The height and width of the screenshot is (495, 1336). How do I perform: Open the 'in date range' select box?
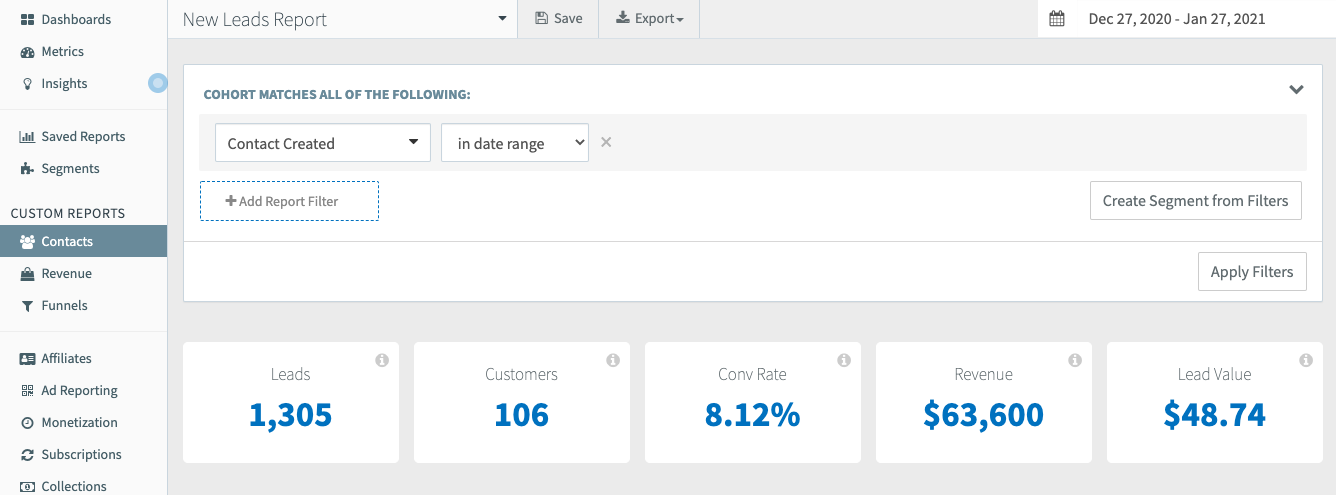tap(515, 143)
